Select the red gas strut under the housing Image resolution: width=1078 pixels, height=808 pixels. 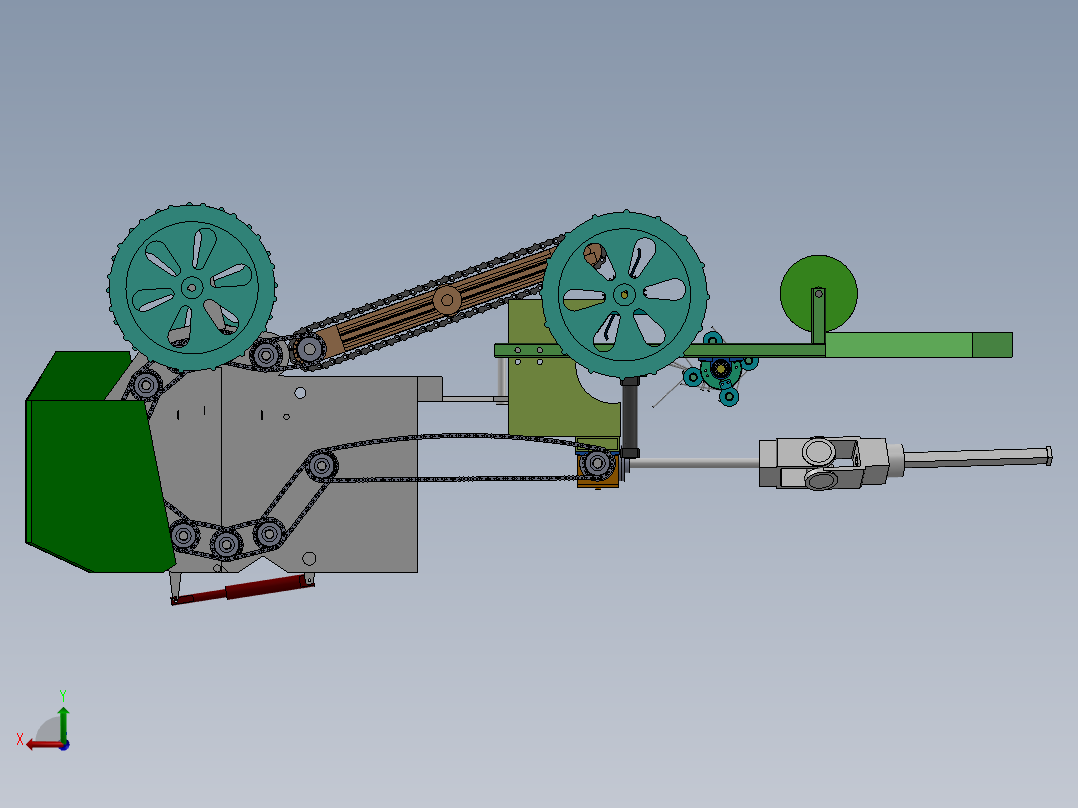(243, 590)
